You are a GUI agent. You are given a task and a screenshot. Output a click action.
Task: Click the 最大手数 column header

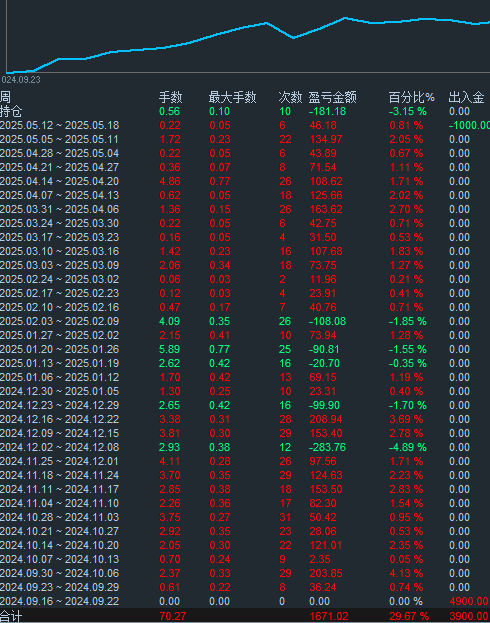tap(232, 97)
